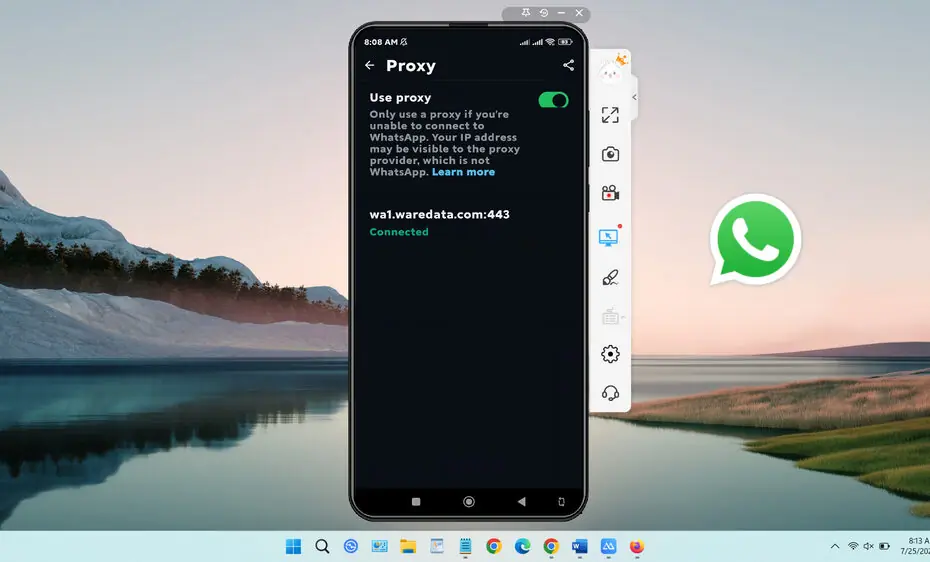Show hidden system tray icons
Image resolution: width=930 pixels, height=562 pixels.
point(835,546)
